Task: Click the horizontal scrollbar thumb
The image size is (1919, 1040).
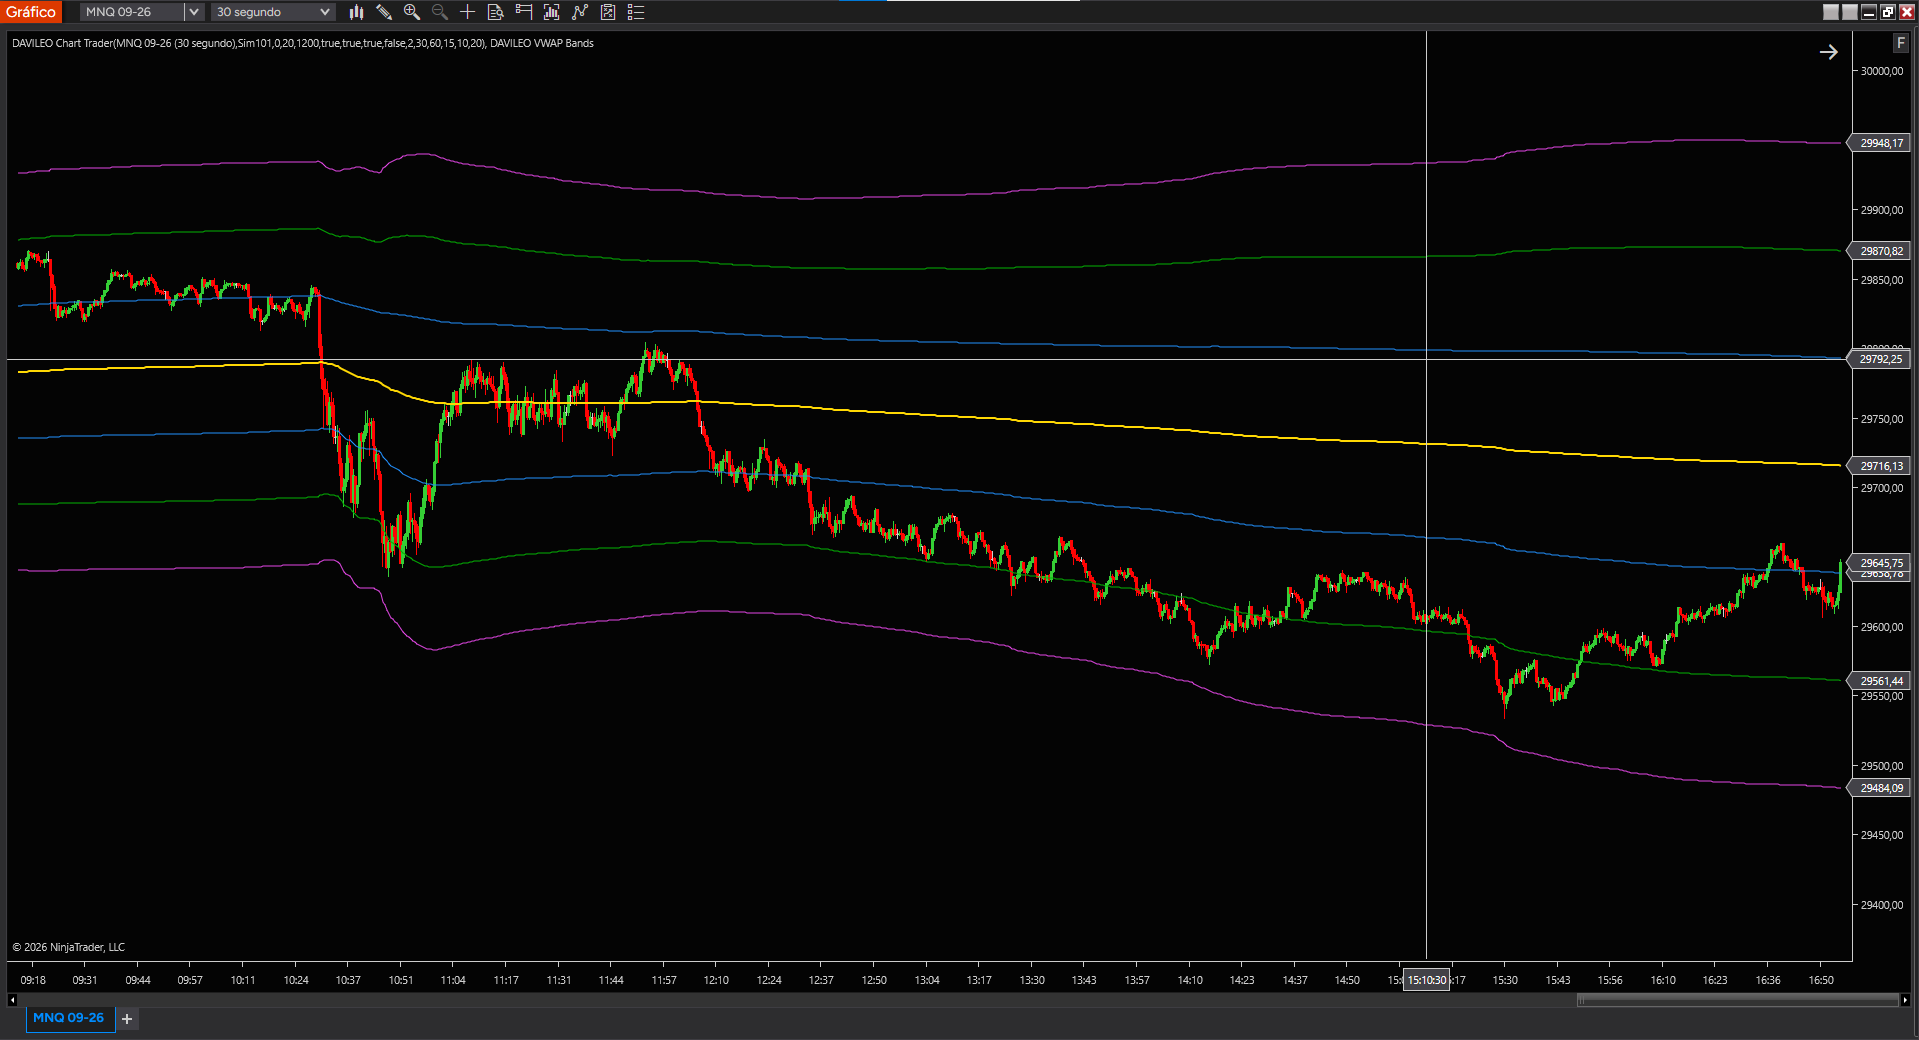Action: [1738, 1000]
